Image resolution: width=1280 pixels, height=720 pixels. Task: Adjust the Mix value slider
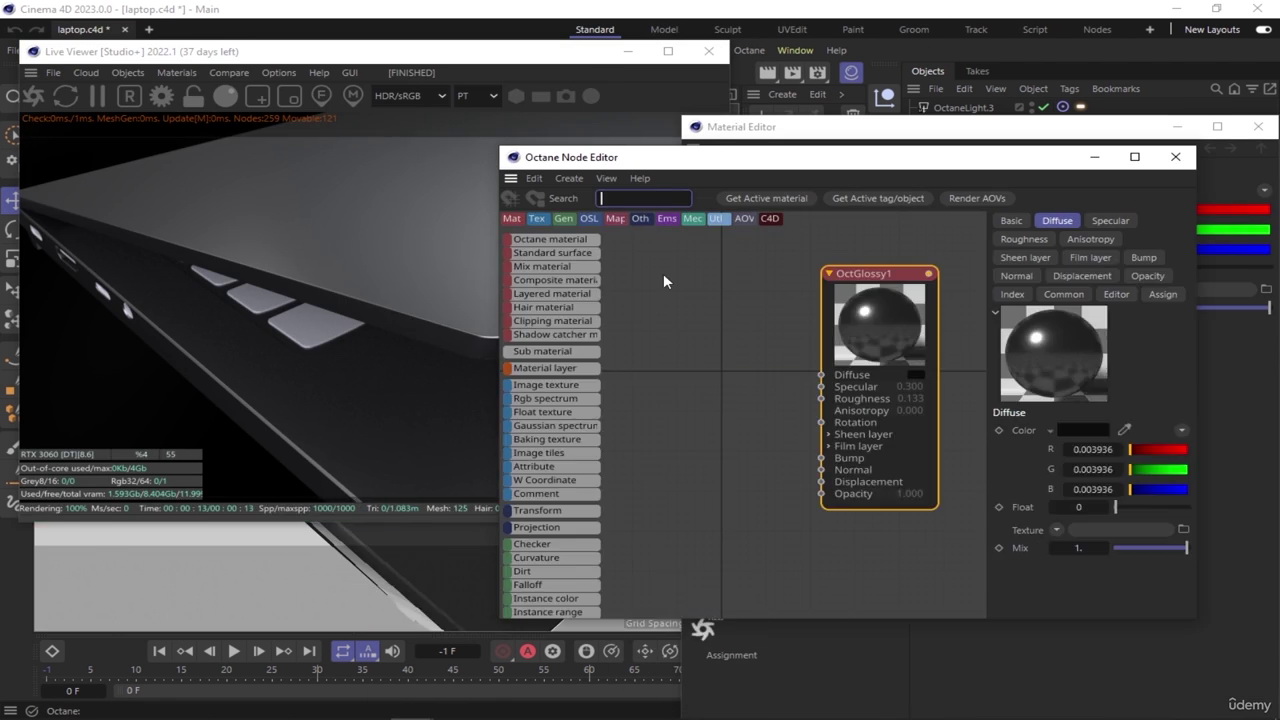coord(1150,548)
